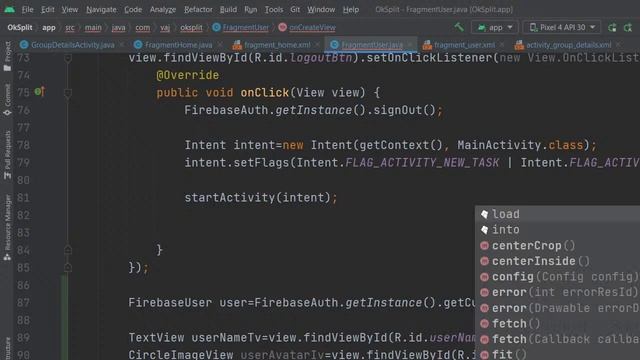Select the FragmentUser.java tab
The image size is (640, 360).
[372, 45]
